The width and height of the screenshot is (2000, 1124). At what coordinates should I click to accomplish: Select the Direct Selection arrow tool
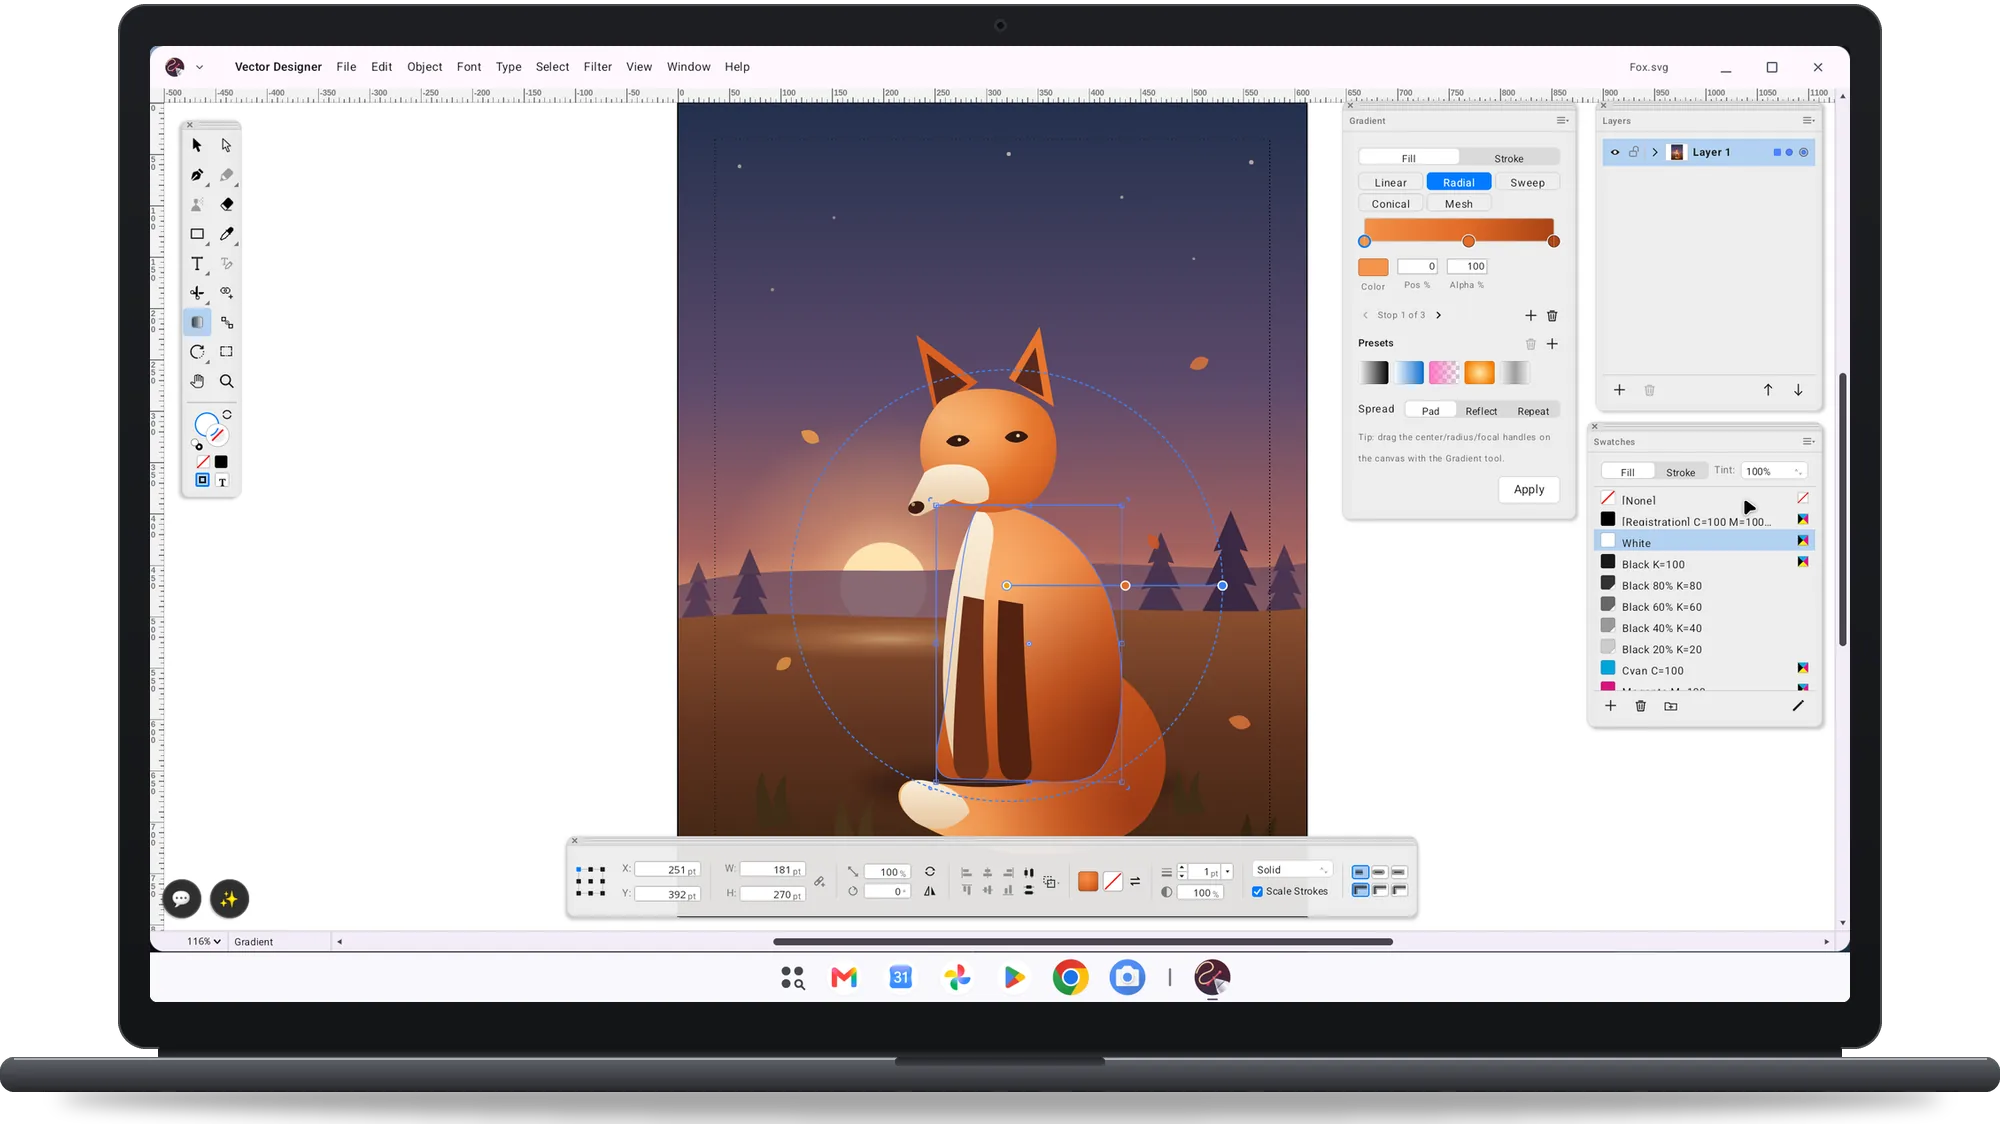227,145
